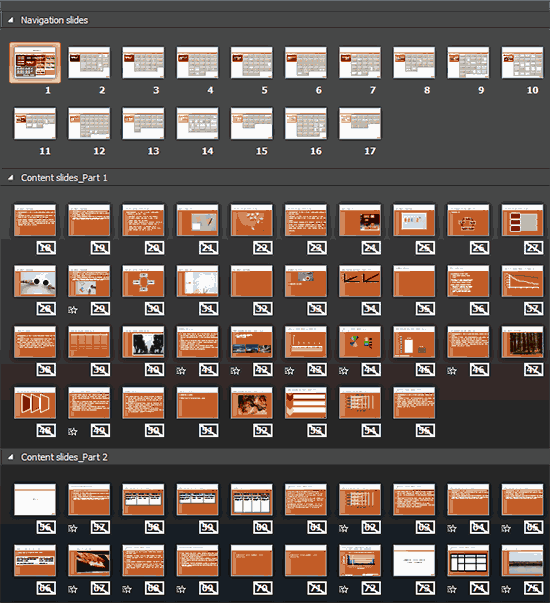Select slide 52 thumbnail with orange texture photo
This screenshot has width=550, height=603.
click(252, 403)
